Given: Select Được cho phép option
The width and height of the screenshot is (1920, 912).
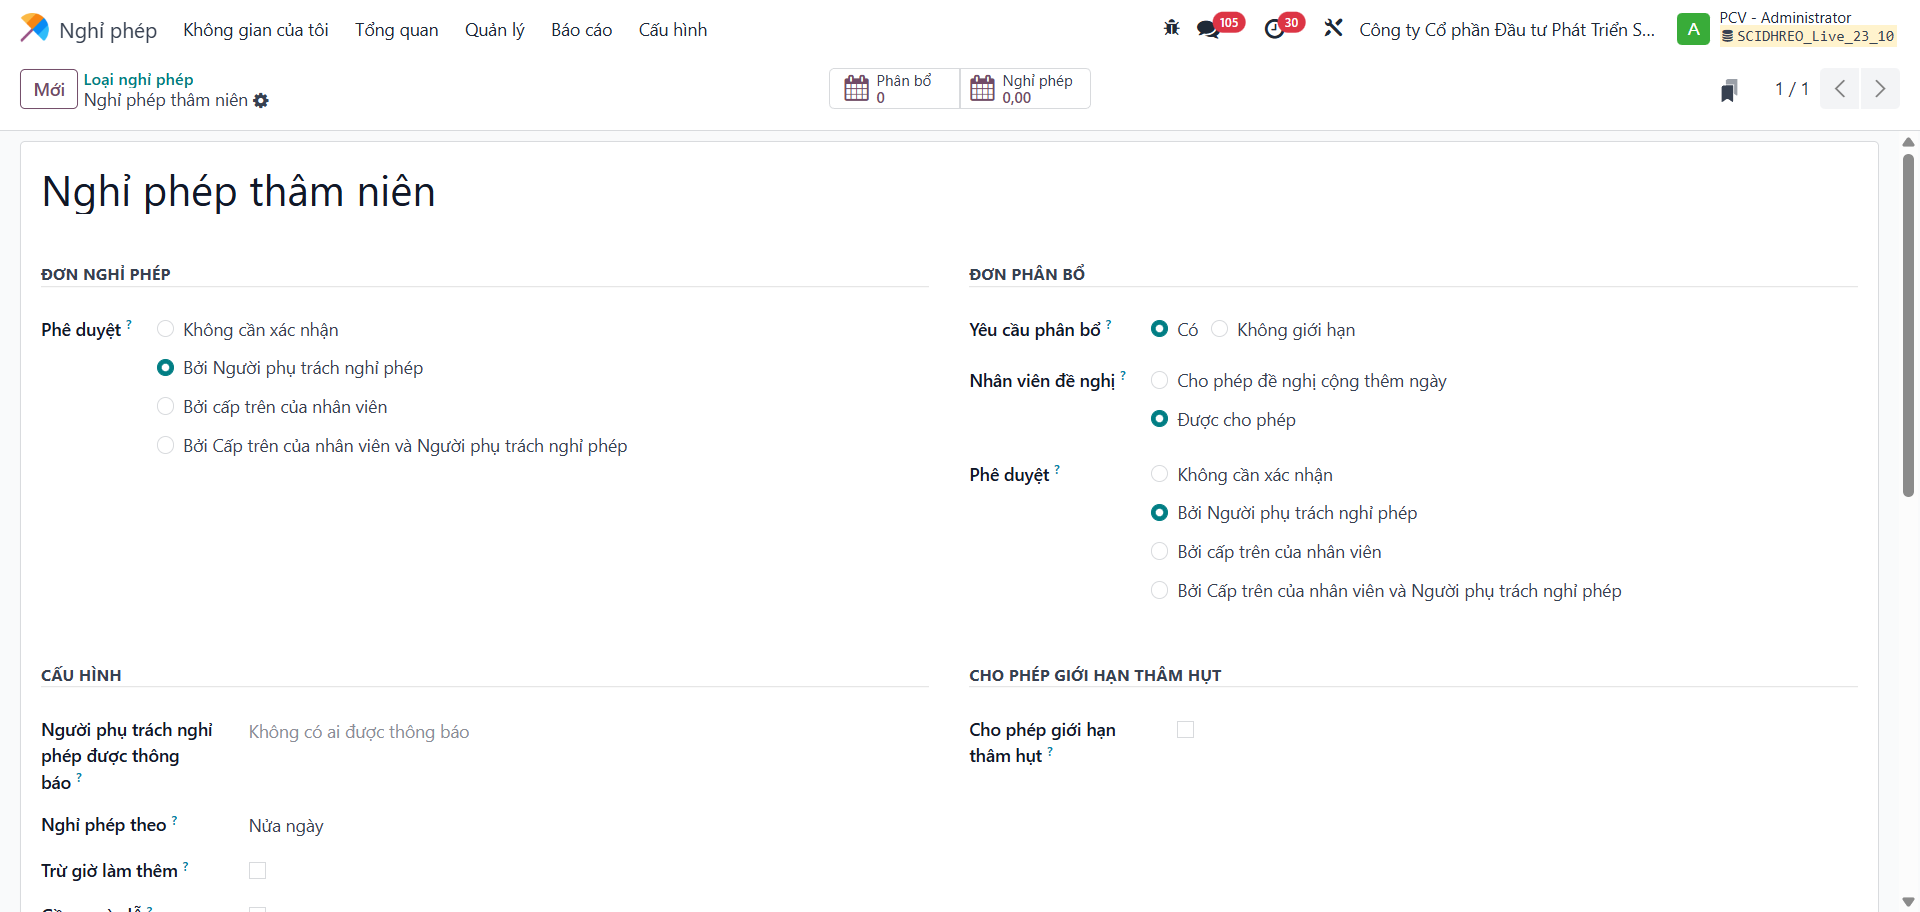Looking at the screenshot, I should pyautogui.click(x=1160, y=419).
